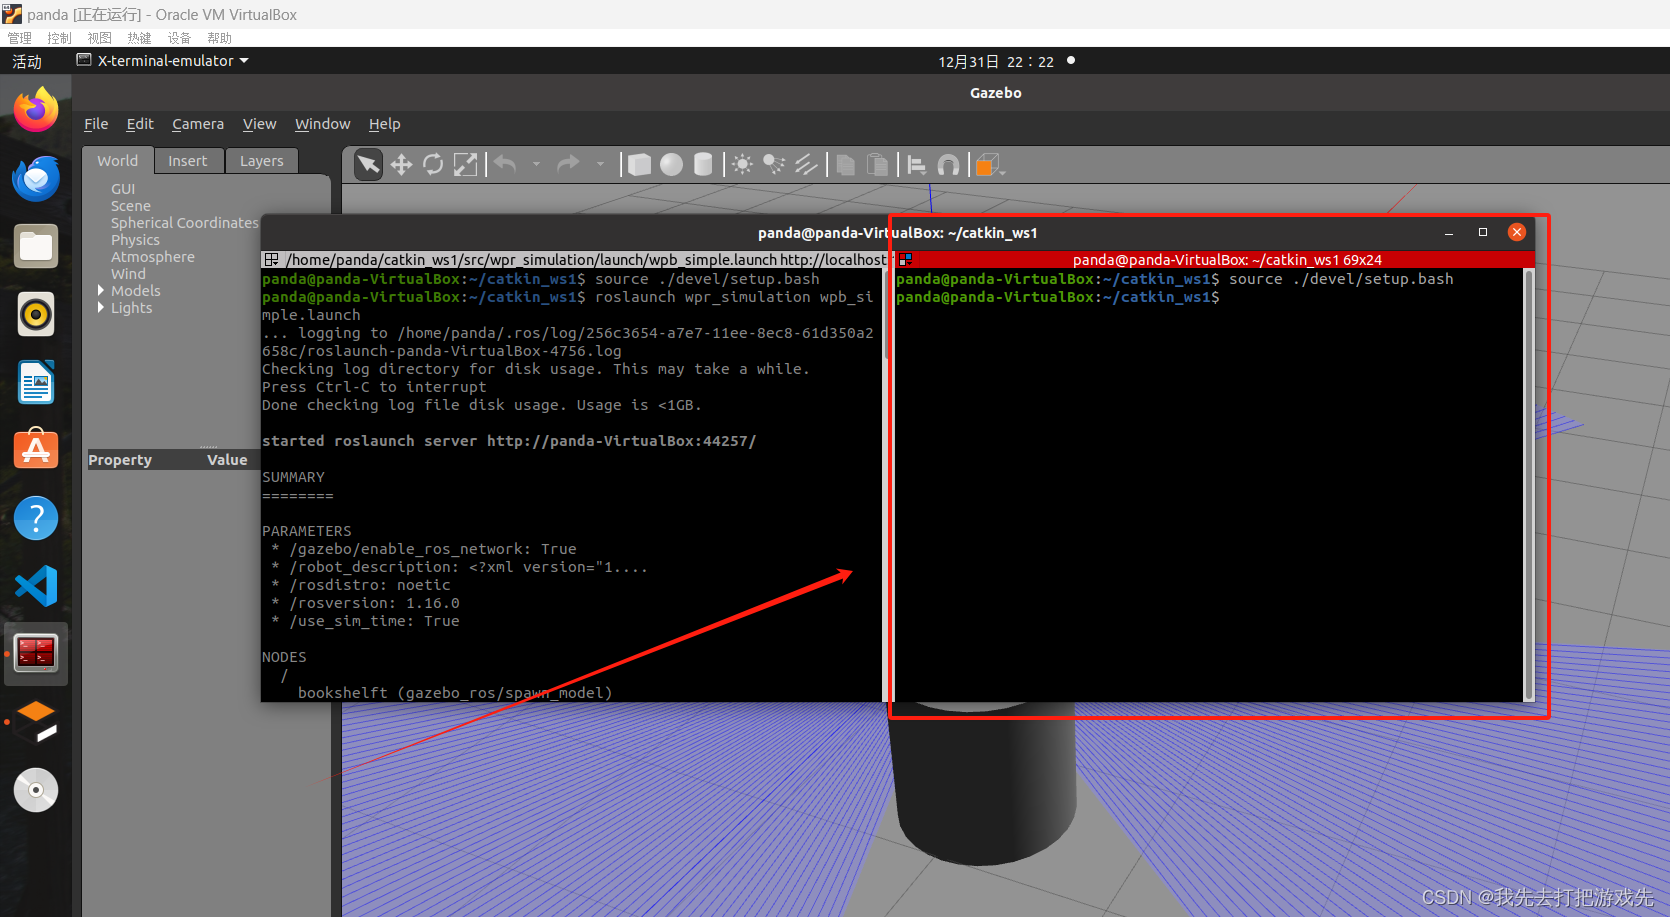
Task: Open the Camera menu
Action: pyautogui.click(x=198, y=124)
